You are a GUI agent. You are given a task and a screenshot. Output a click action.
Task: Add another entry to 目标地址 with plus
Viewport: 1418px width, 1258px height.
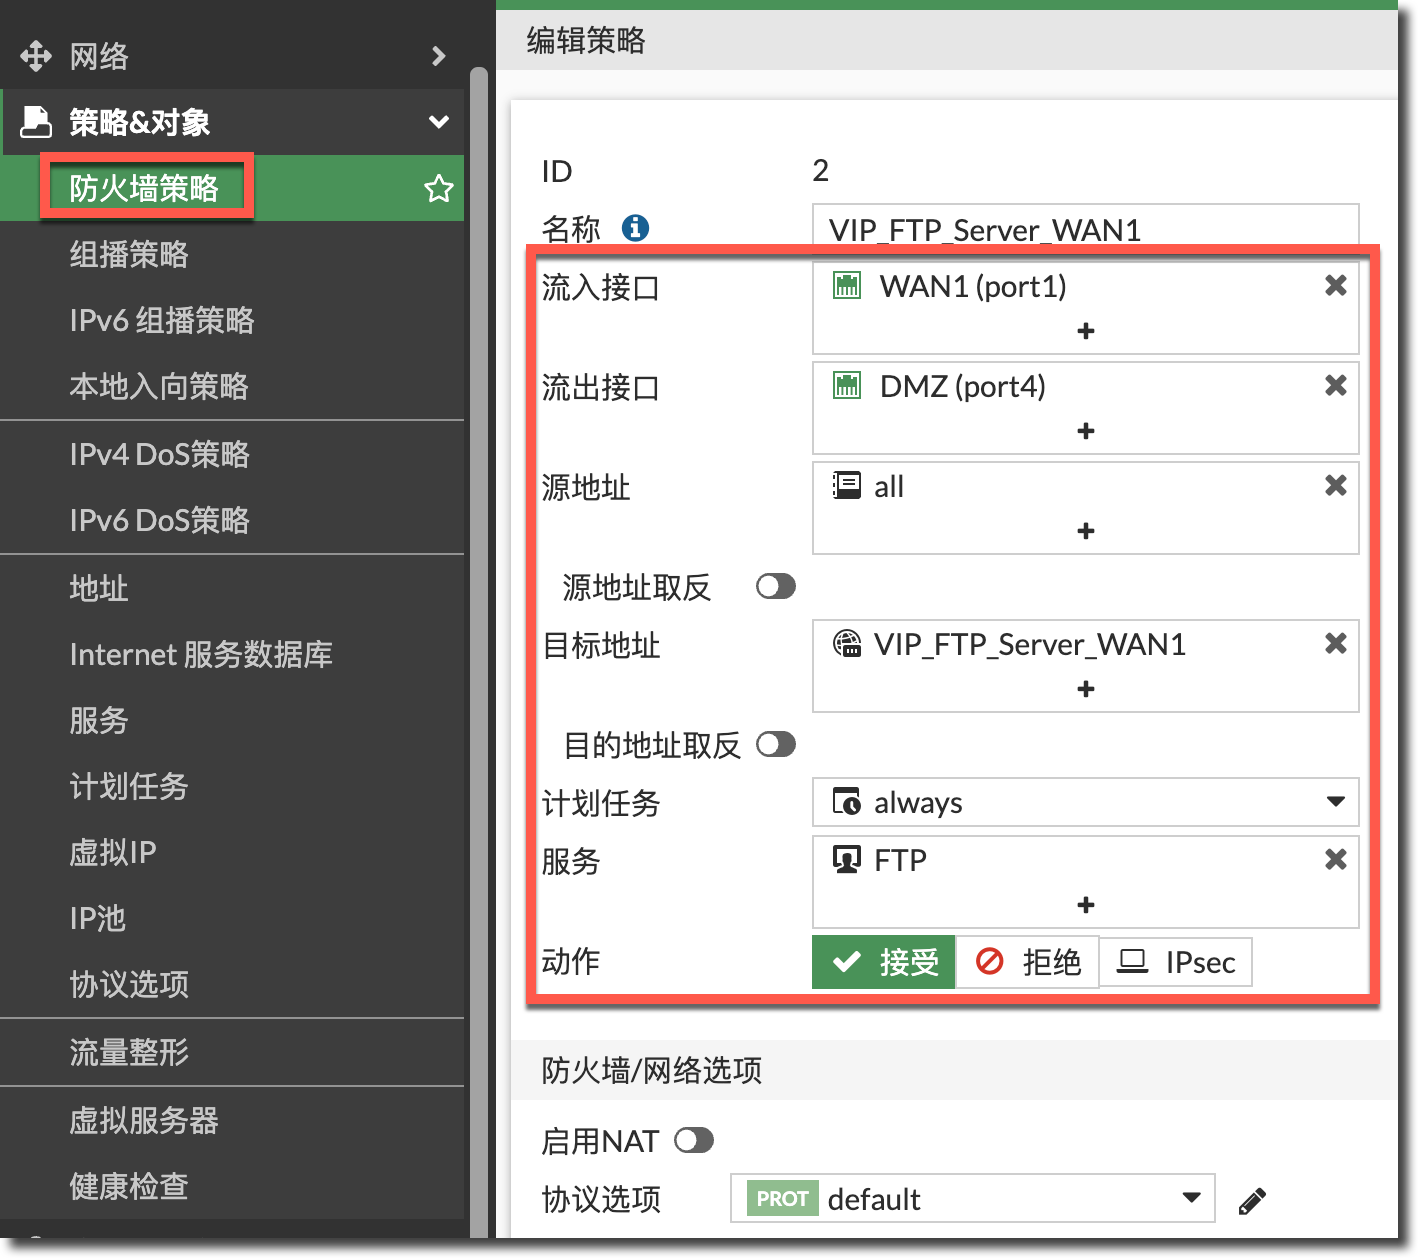(1086, 689)
